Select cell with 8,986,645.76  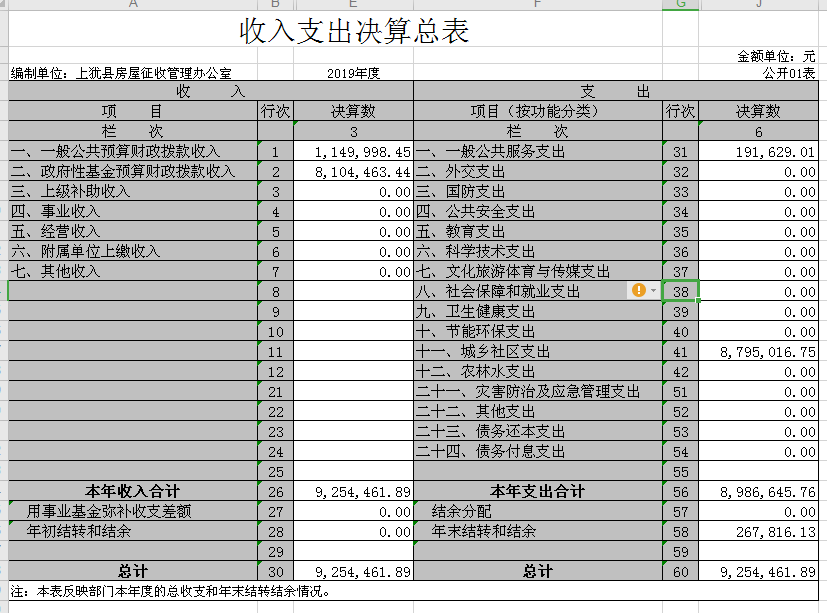pyautogui.click(x=758, y=491)
